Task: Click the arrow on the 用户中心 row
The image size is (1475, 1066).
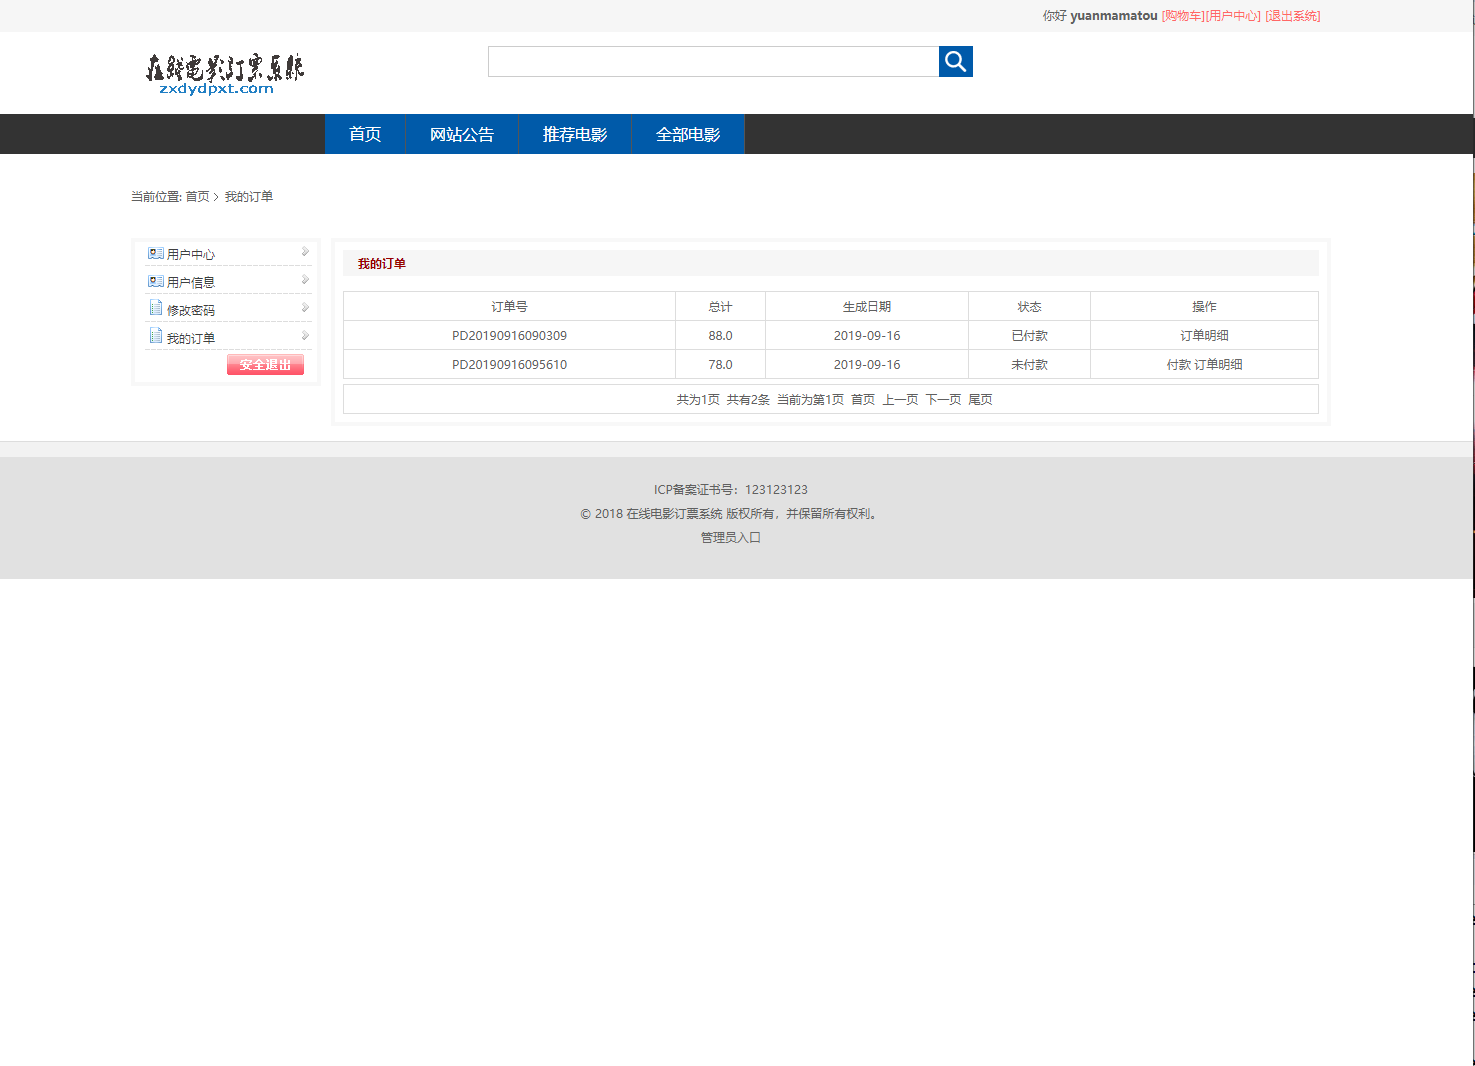Action: (305, 252)
